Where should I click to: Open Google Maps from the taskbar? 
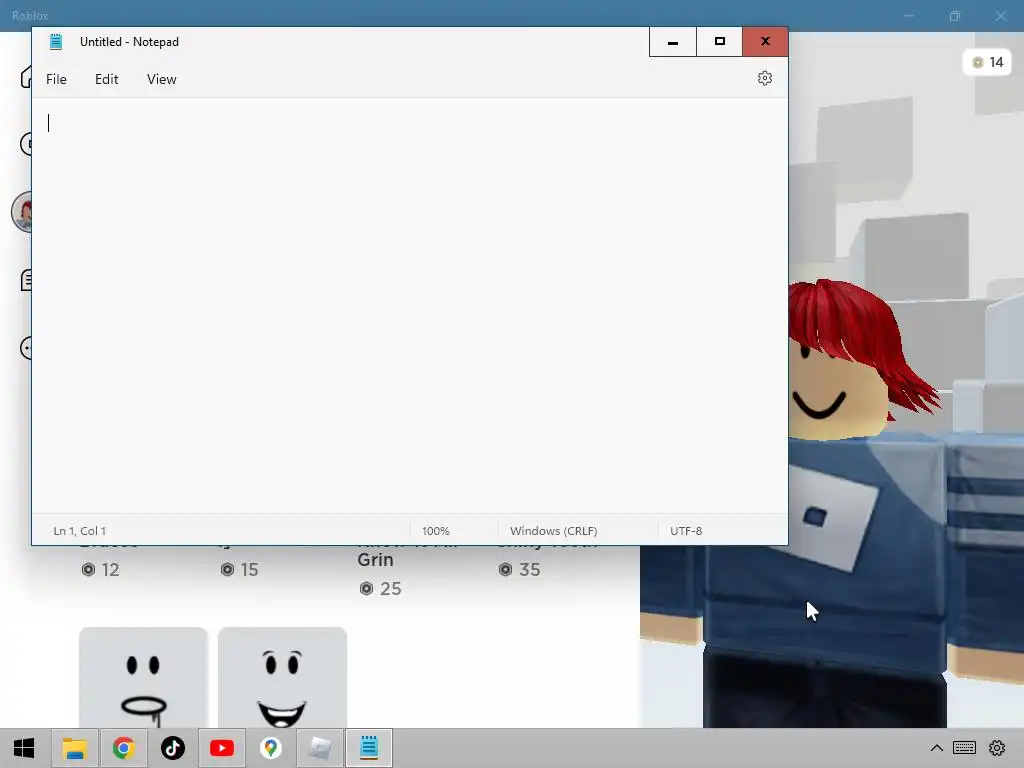[x=271, y=748]
